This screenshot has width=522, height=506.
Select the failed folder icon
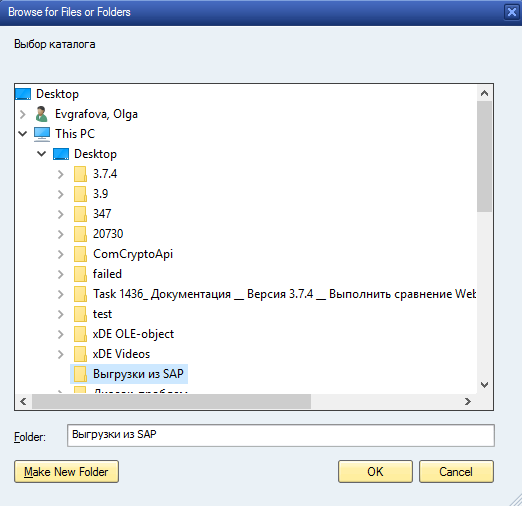click(x=80, y=274)
